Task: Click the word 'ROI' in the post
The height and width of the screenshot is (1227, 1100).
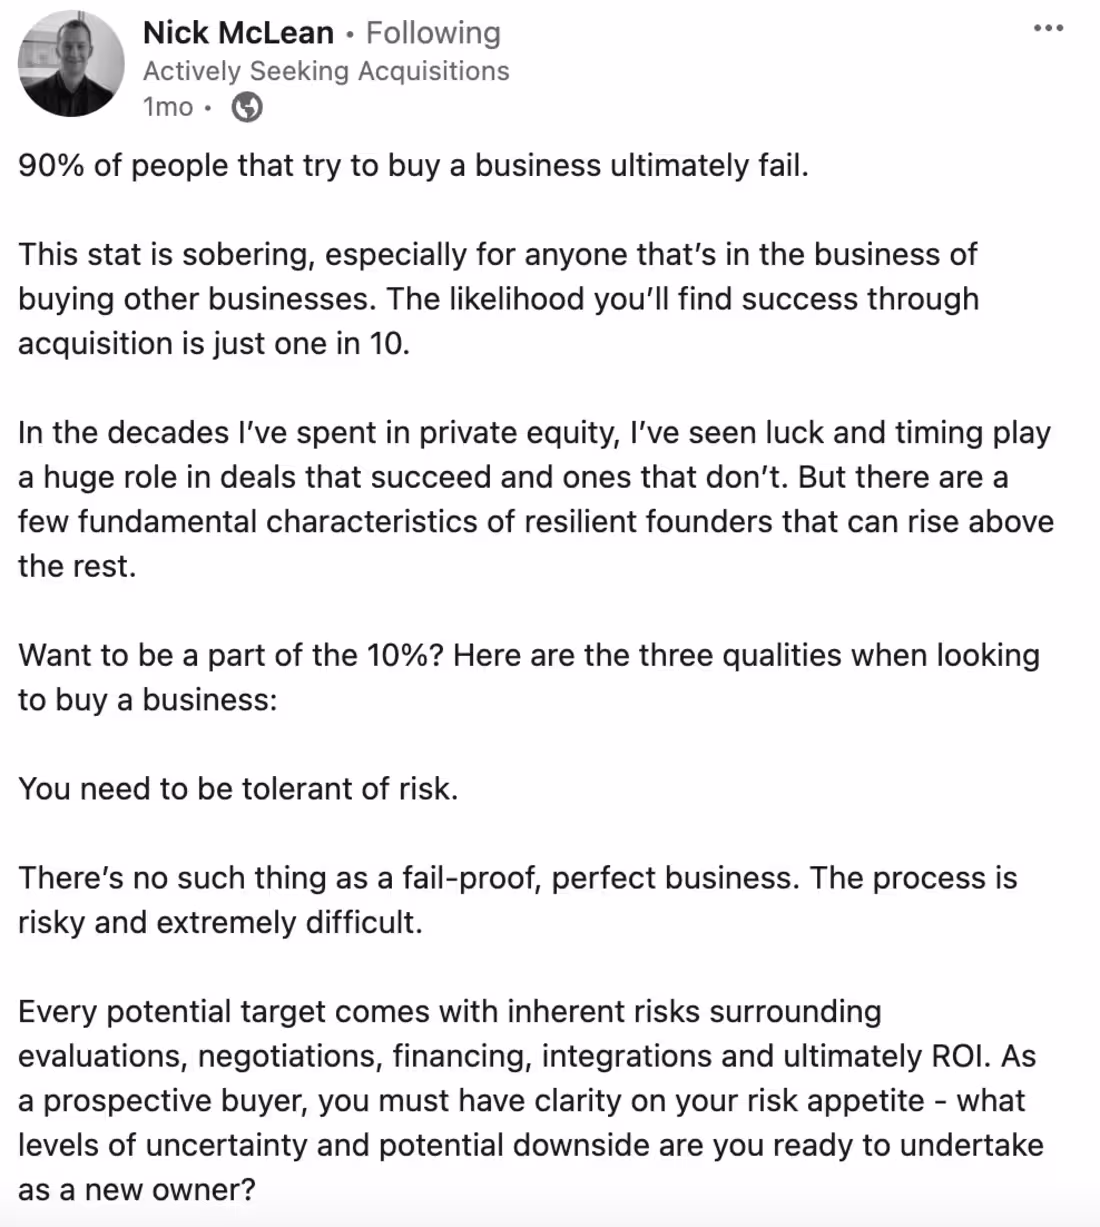Action: tap(959, 1056)
